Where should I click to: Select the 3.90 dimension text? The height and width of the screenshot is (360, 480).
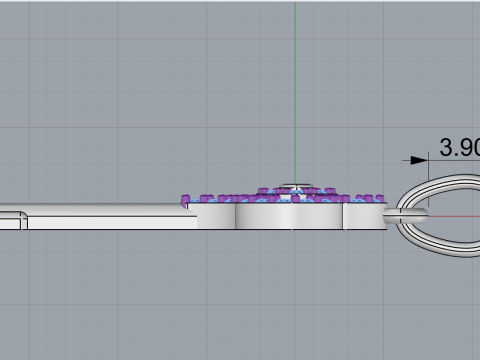point(460,147)
